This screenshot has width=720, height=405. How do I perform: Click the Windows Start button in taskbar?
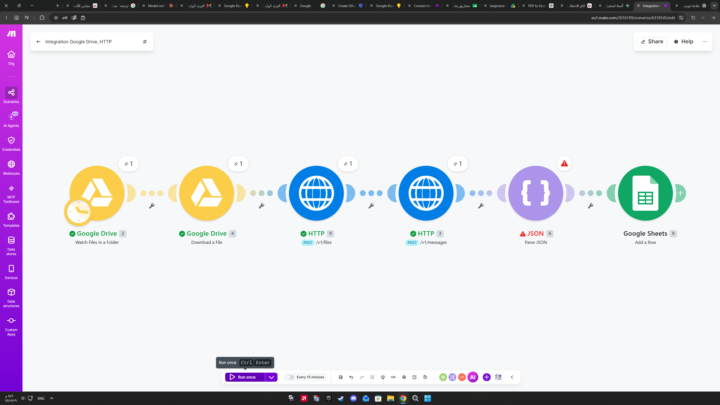428,399
